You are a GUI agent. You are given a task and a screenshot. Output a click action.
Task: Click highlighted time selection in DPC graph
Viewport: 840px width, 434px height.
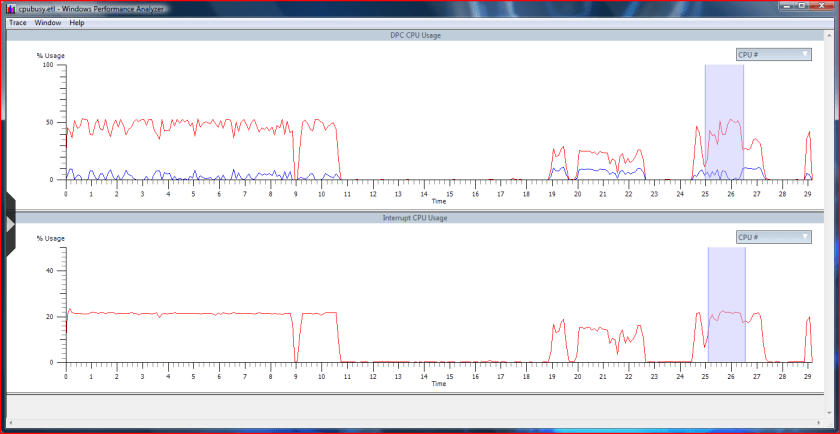click(724, 120)
